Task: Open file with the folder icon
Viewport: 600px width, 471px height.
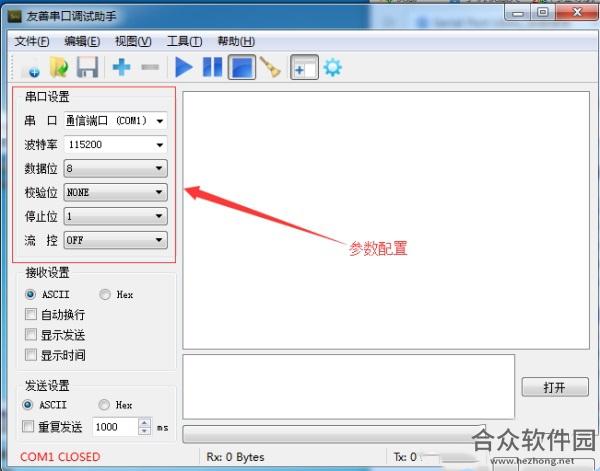Action: [59, 68]
